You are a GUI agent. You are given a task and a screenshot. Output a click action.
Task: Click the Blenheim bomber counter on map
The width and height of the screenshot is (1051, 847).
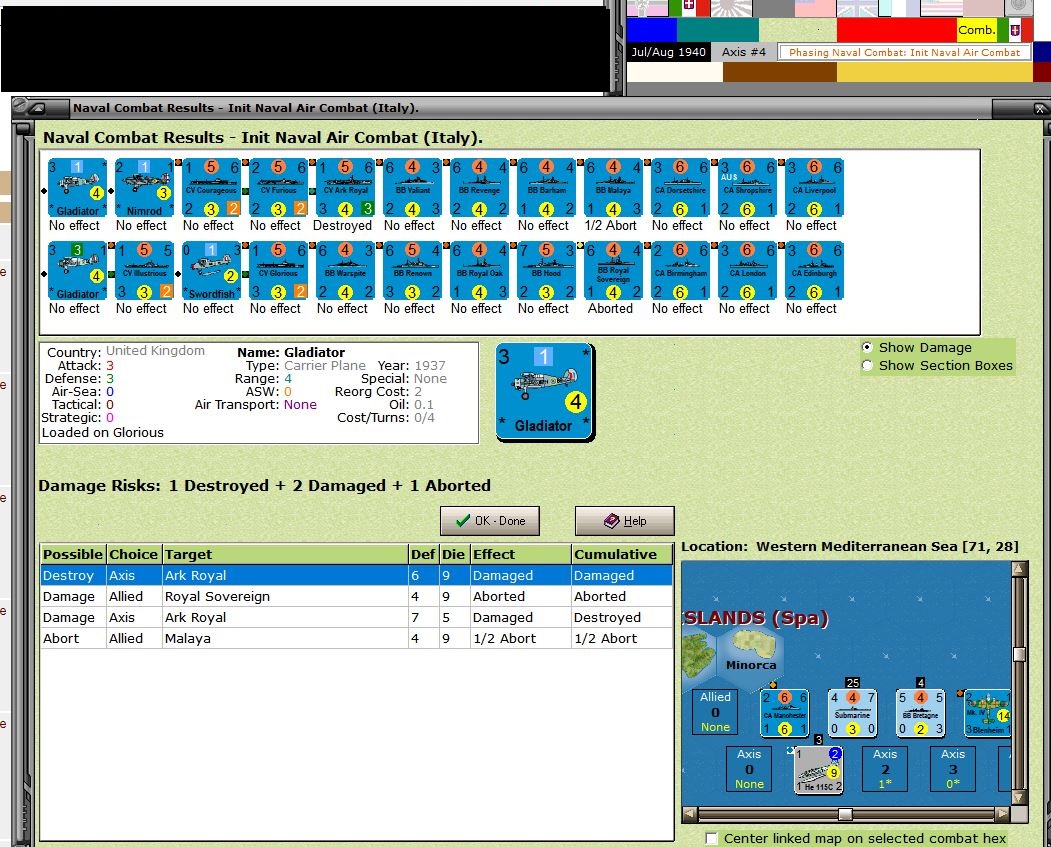pyautogui.click(x=987, y=712)
